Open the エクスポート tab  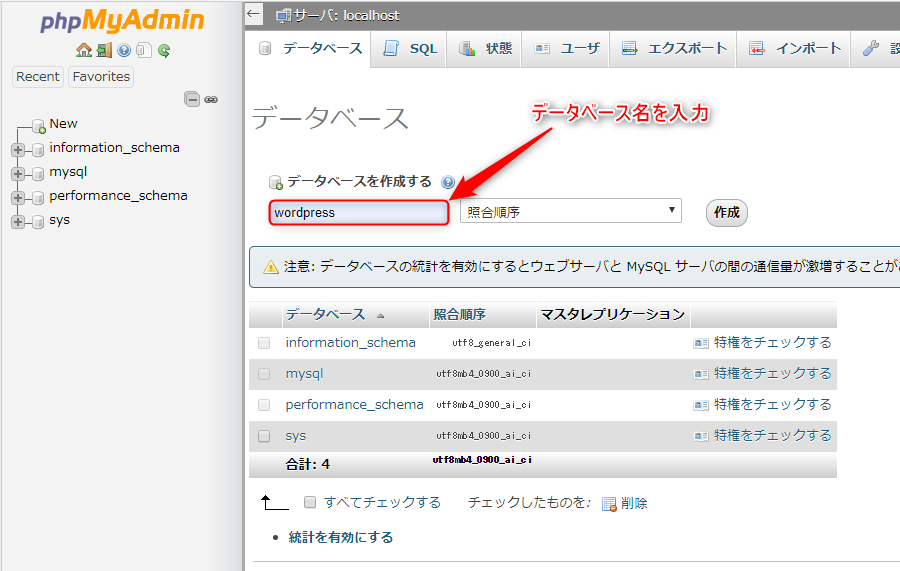(x=673, y=48)
